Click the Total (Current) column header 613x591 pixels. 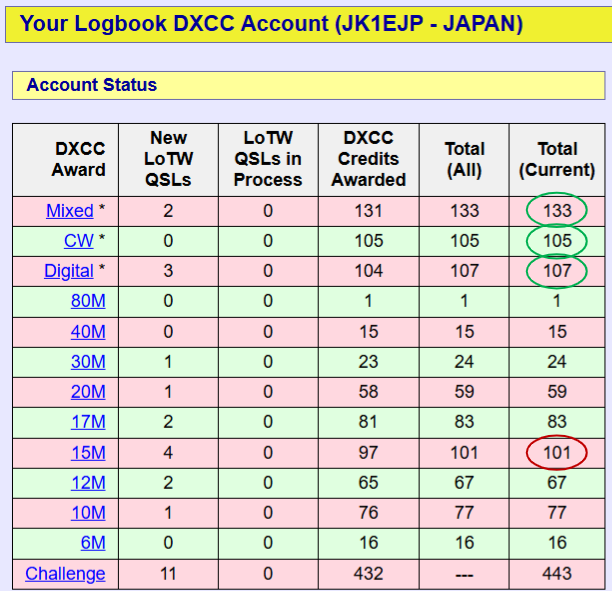click(x=557, y=159)
